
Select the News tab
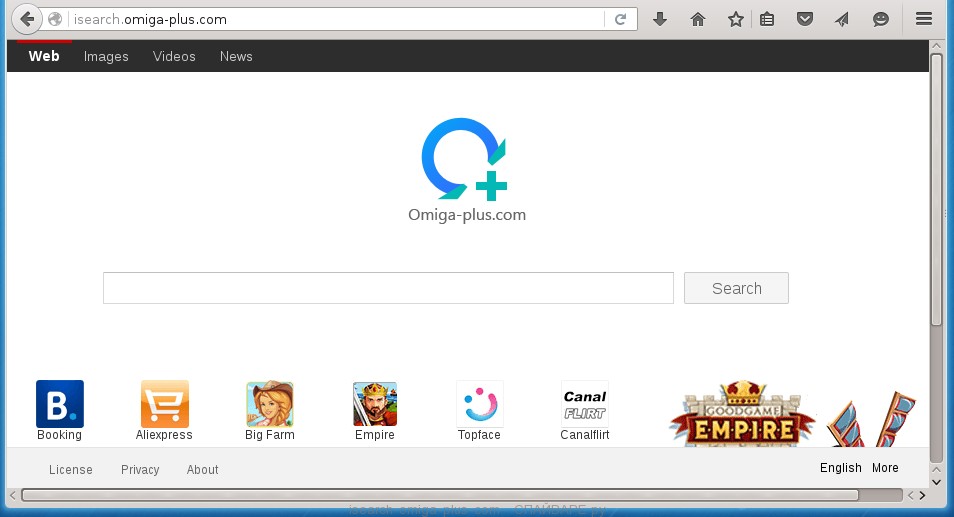(236, 56)
